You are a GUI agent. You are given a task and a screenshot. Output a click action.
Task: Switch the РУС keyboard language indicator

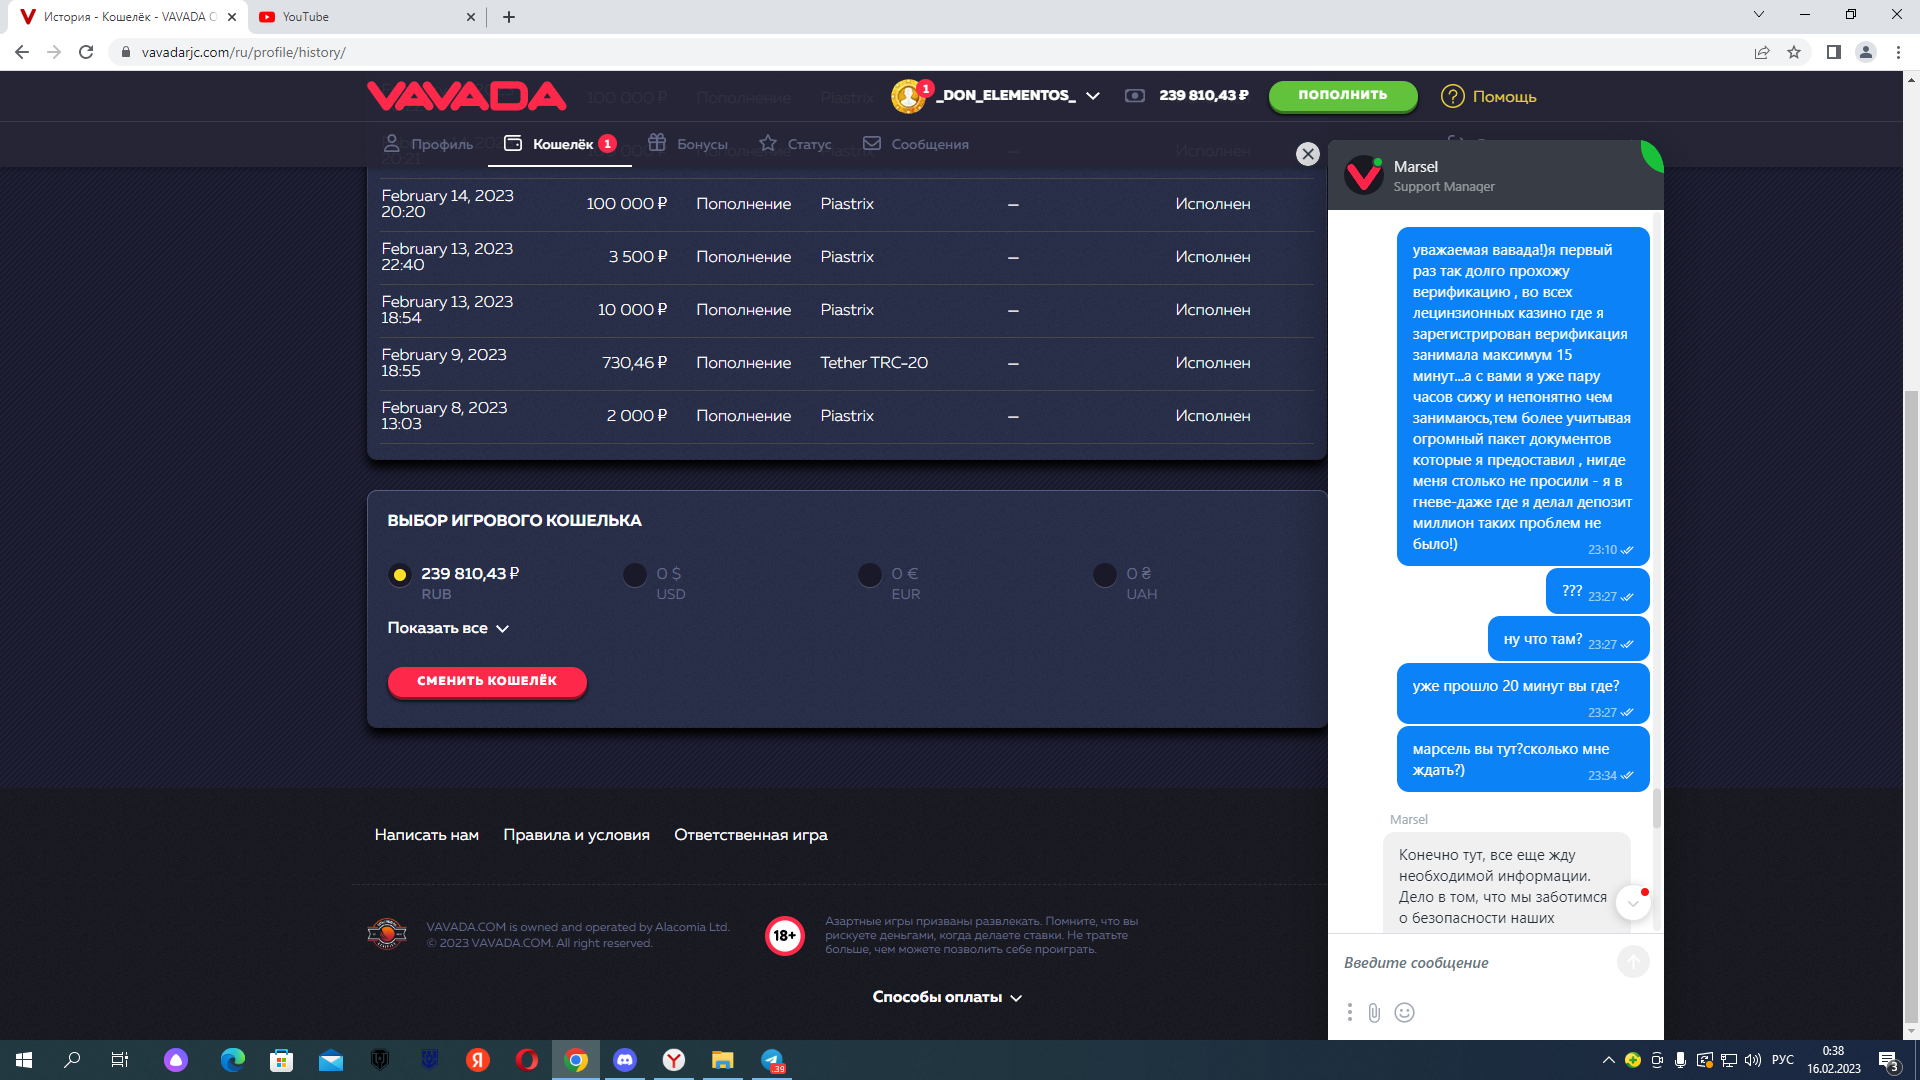(x=1783, y=1060)
